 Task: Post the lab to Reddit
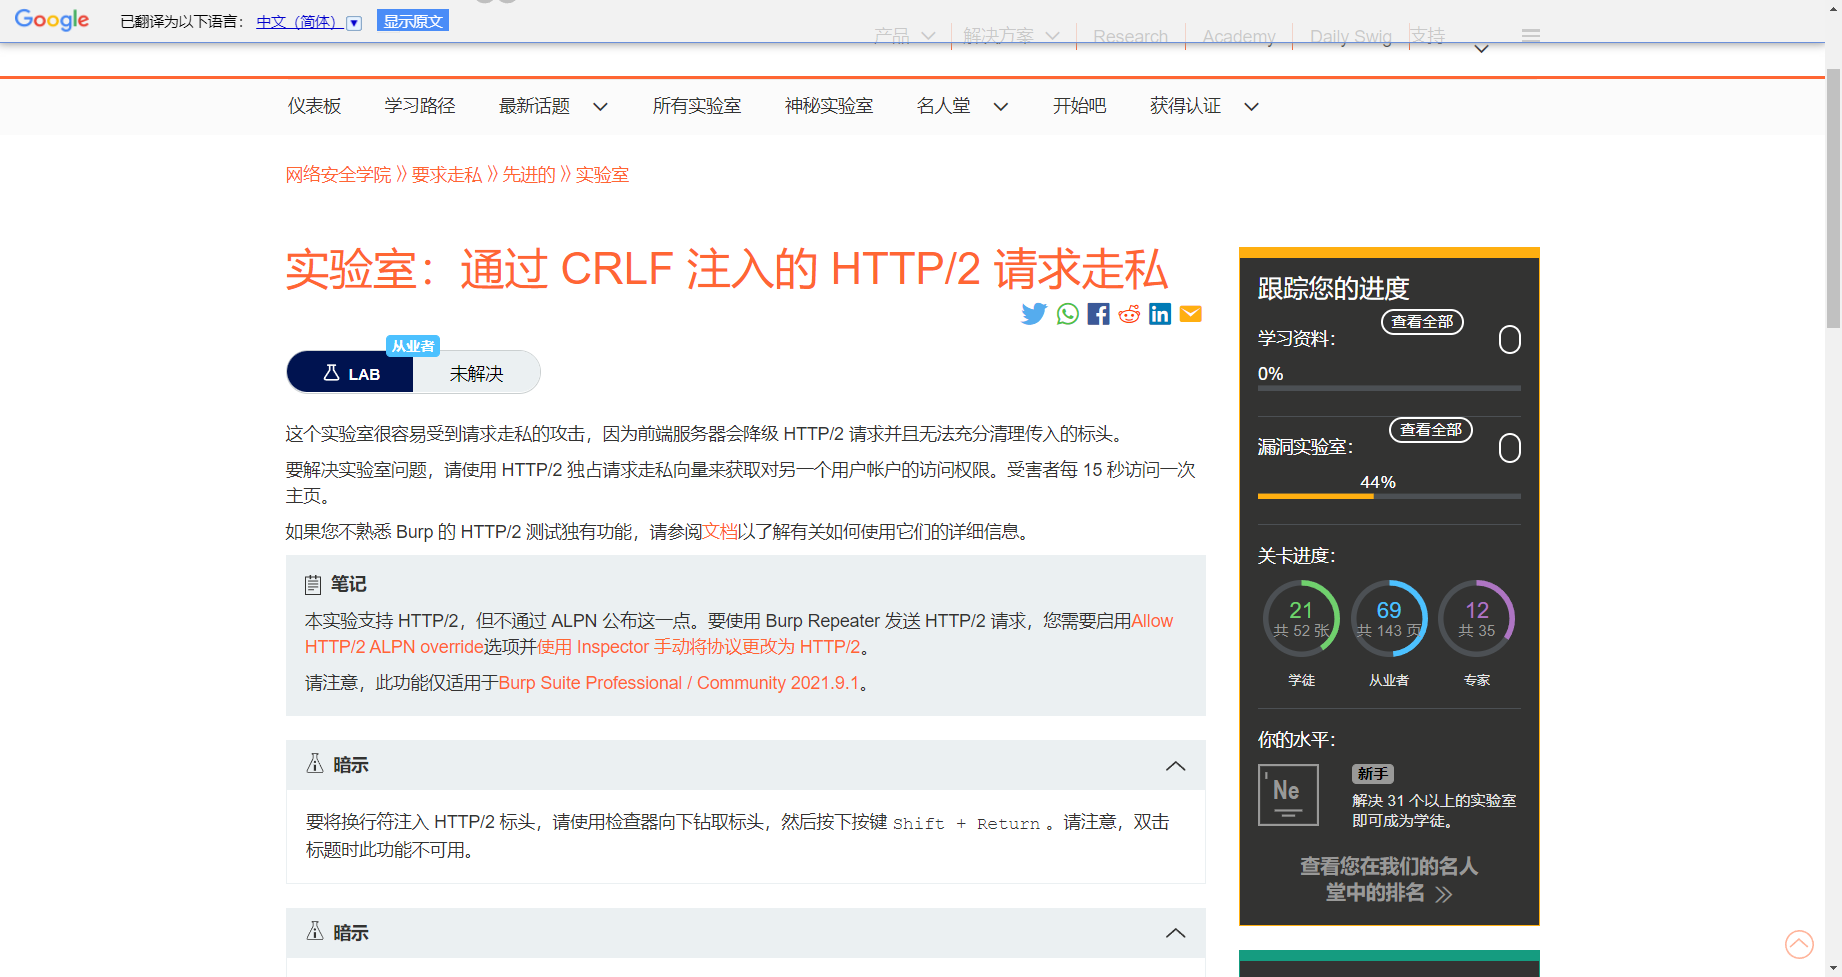[x=1128, y=313]
